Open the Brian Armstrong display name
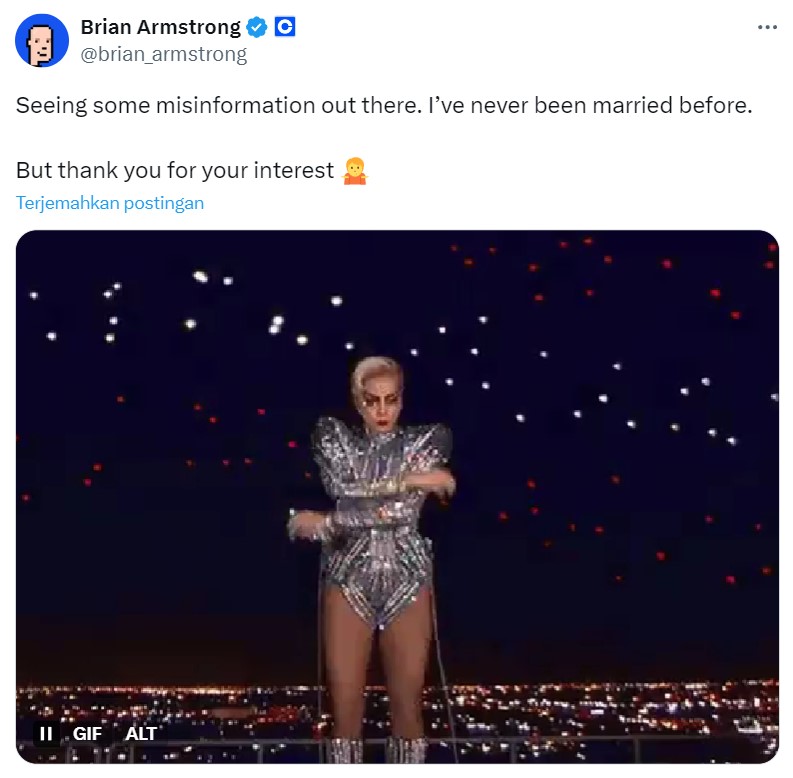The width and height of the screenshot is (793, 778). (x=161, y=27)
